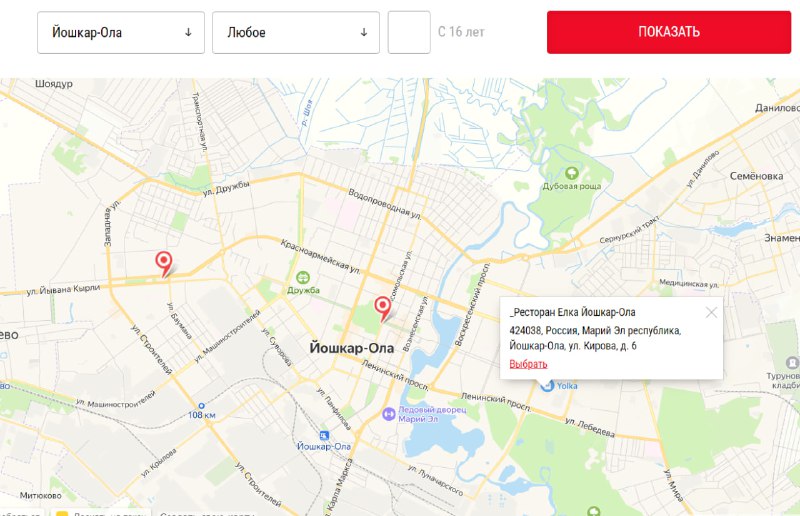Click the Yolka place marker on the map
Screen dimensions: 800x516
(x=547, y=386)
